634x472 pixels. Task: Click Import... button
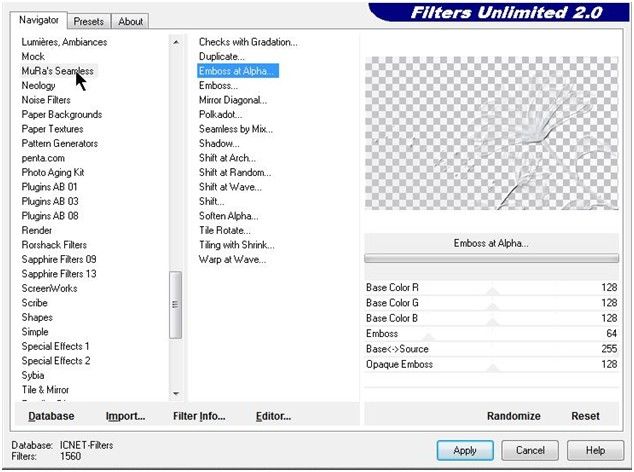click(x=125, y=416)
